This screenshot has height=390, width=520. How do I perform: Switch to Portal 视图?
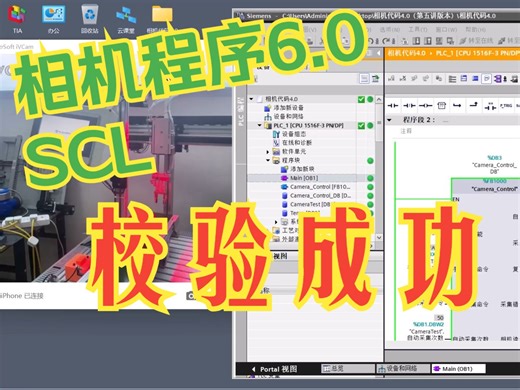(274, 369)
